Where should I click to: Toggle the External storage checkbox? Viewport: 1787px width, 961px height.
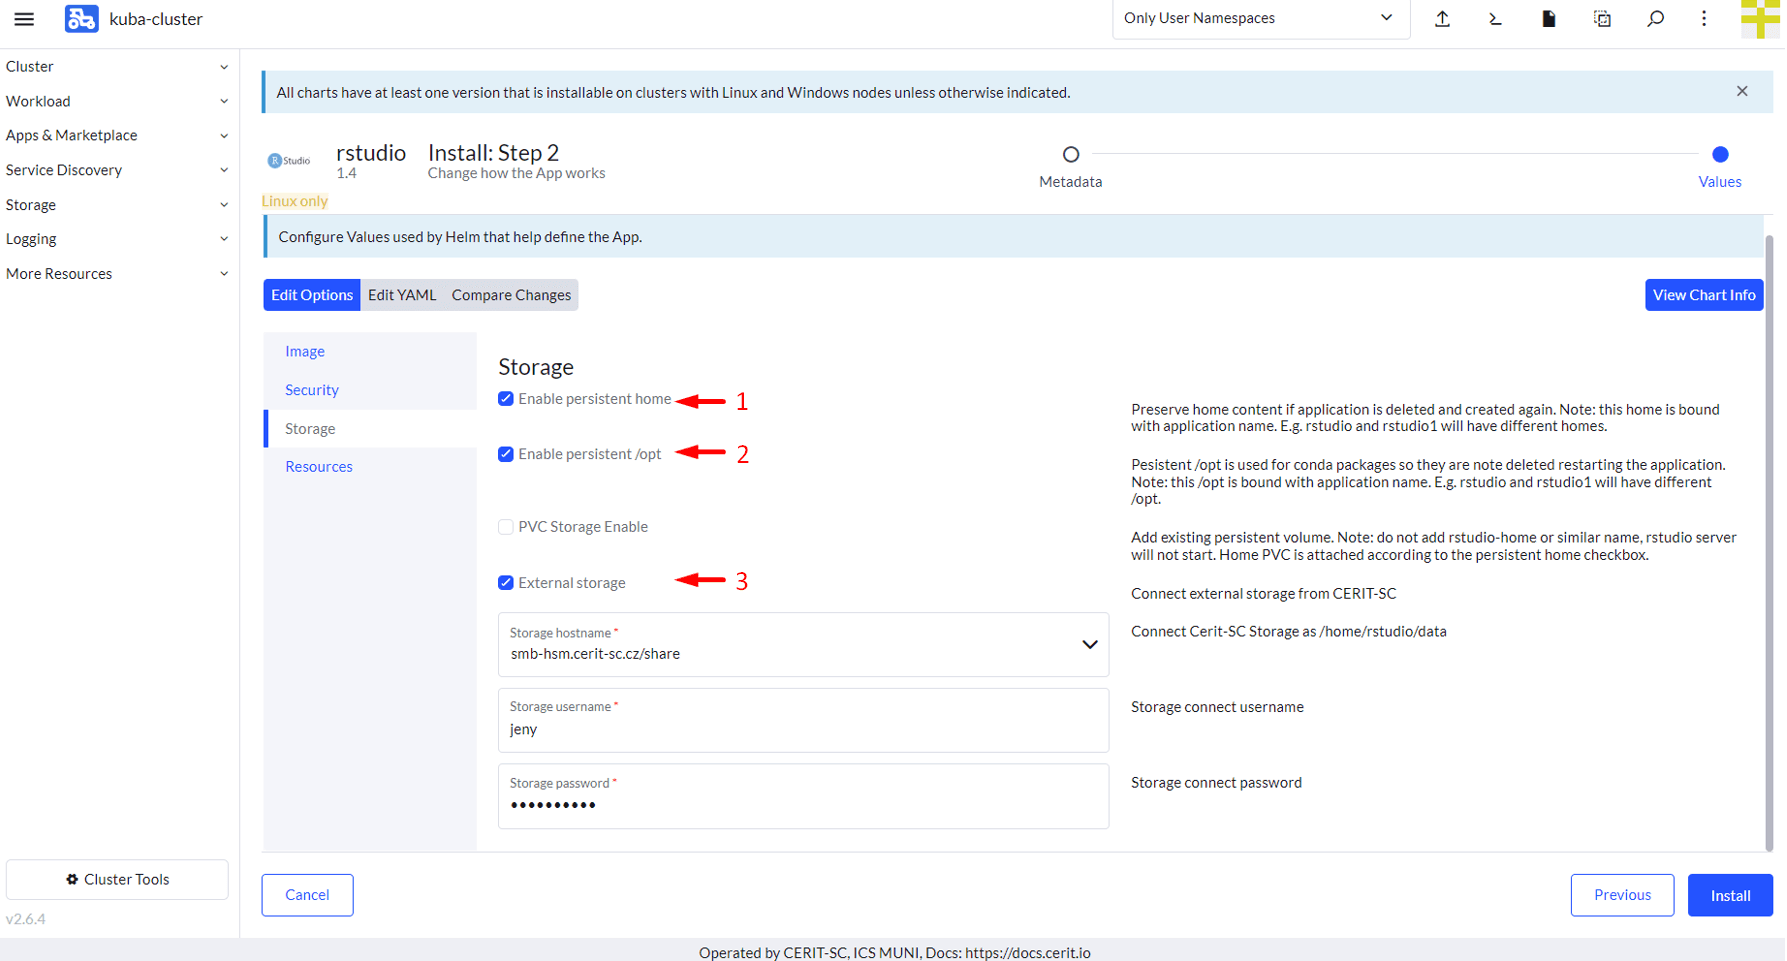[506, 583]
